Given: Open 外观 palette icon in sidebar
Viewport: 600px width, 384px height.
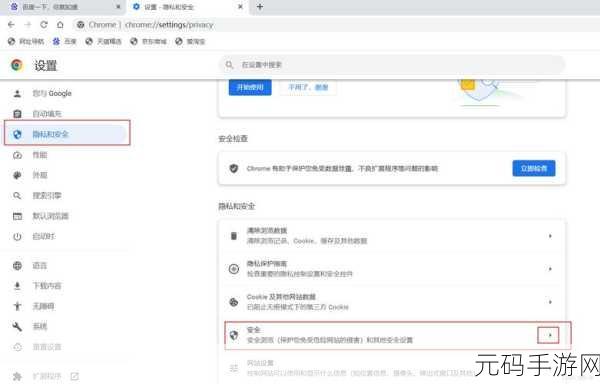Looking at the screenshot, I should (17, 175).
